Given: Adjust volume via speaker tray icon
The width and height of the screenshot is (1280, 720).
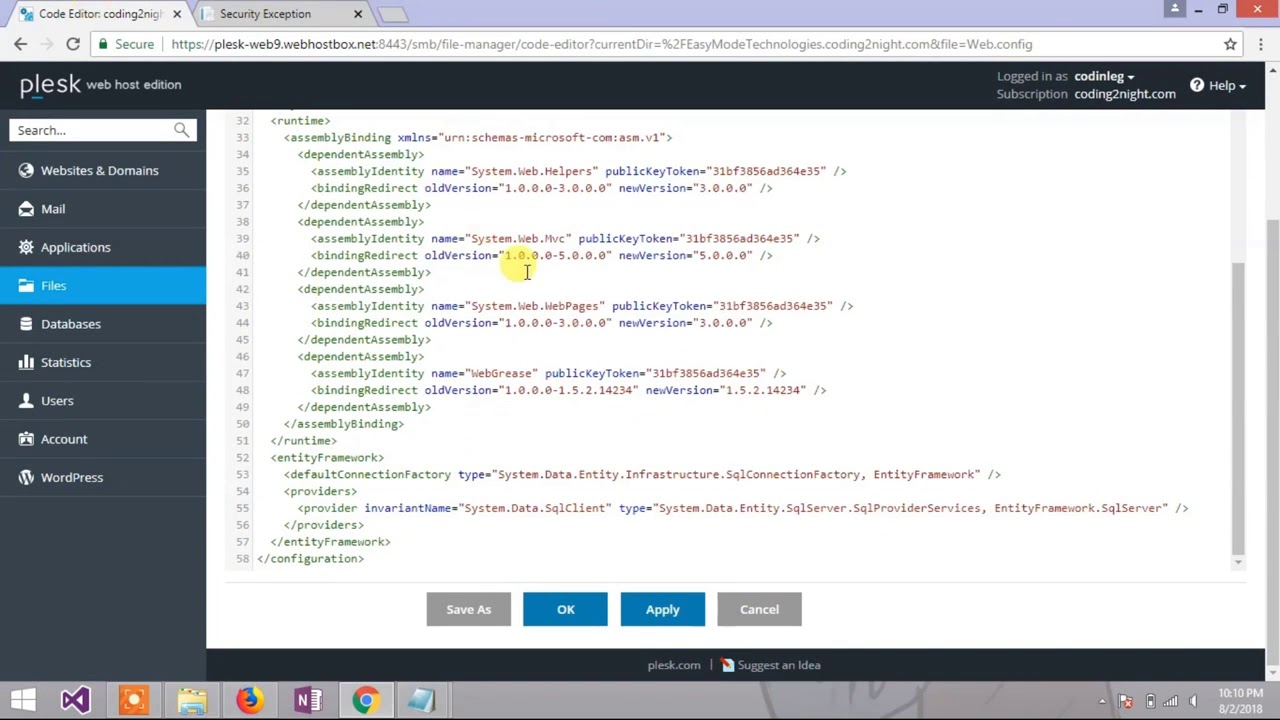Looking at the screenshot, I should (1193, 701).
